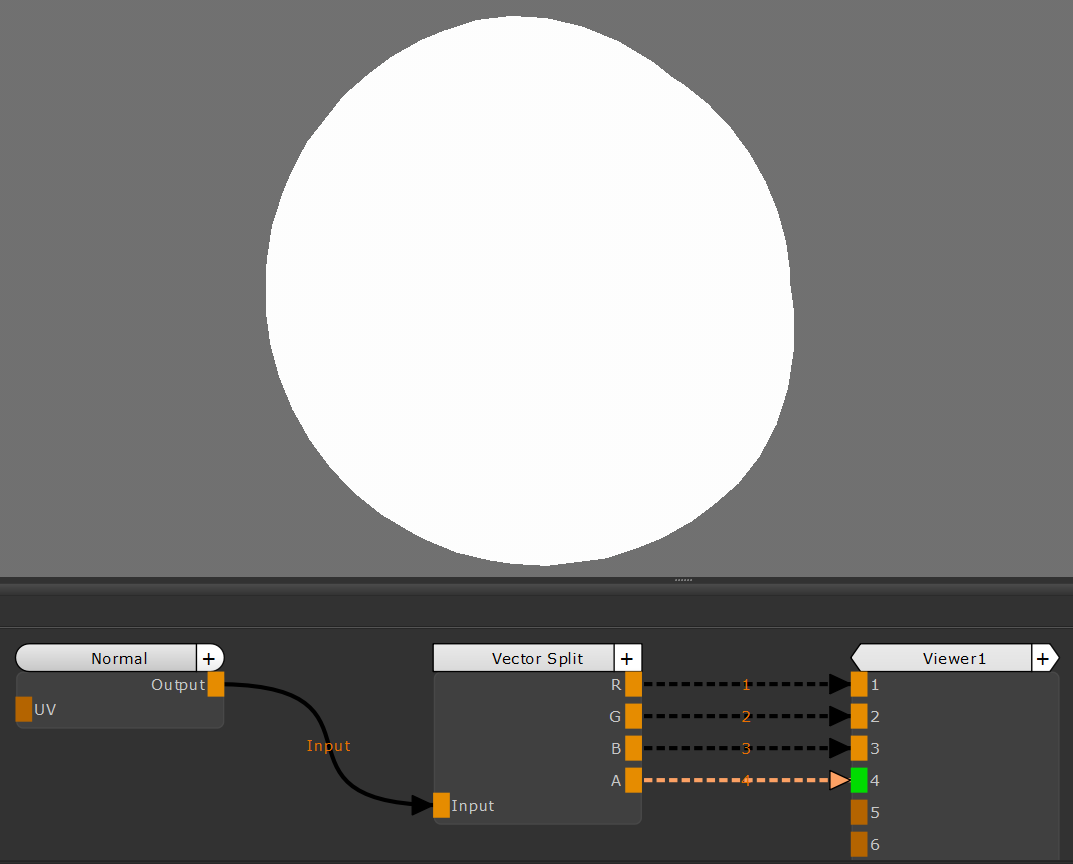The width and height of the screenshot is (1073, 864).
Task: Click the Normal node UV input port
Action: pos(24,709)
